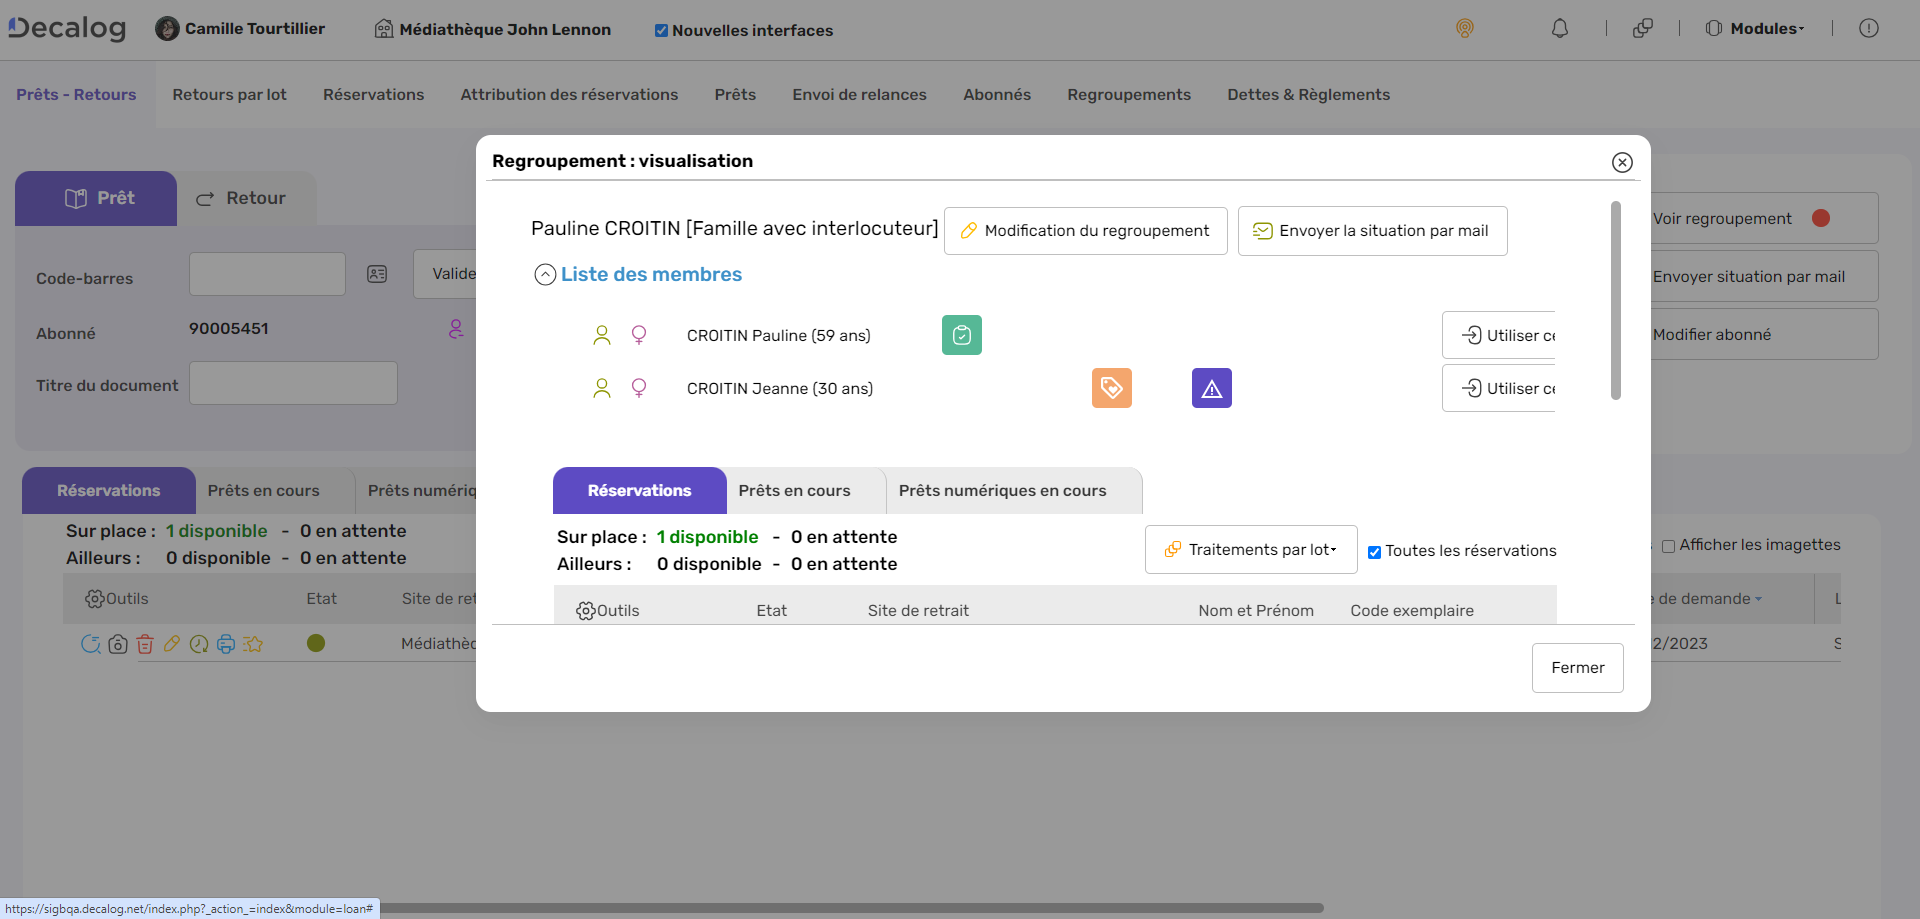Close the dialog with the Fermer button
Screen dimensions: 1920x919
click(x=1577, y=667)
